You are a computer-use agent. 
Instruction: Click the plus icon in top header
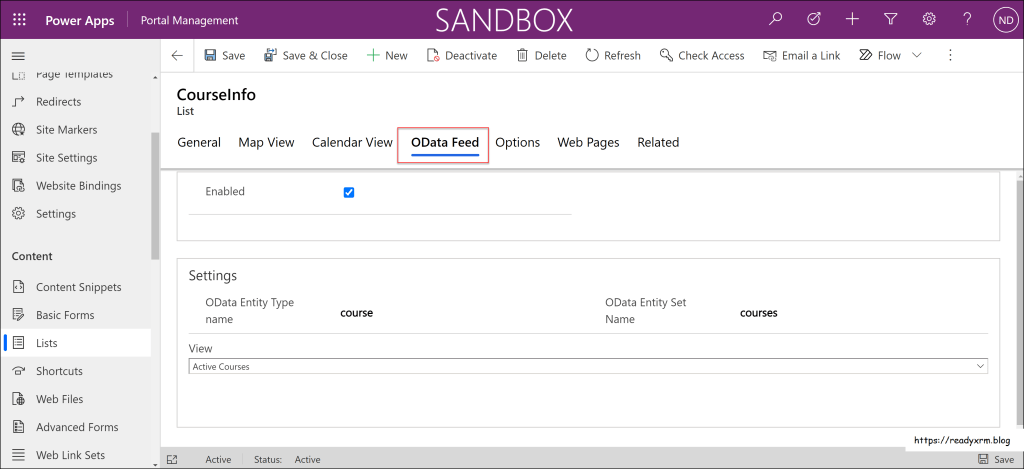click(x=852, y=19)
